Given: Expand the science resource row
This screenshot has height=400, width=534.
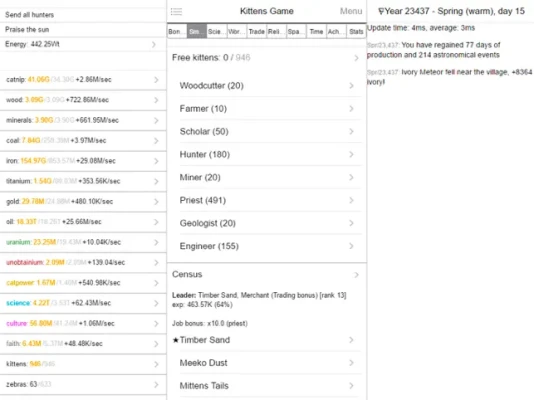Looking at the screenshot, I should tap(83, 303).
